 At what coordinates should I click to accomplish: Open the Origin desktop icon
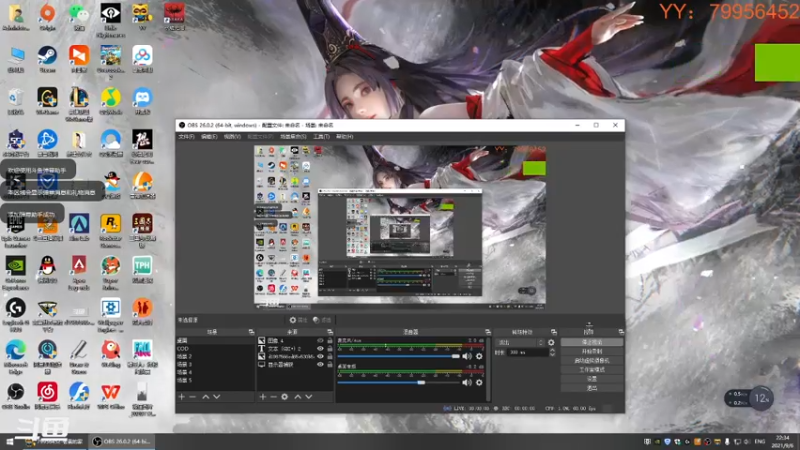click(x=47, y=16)
